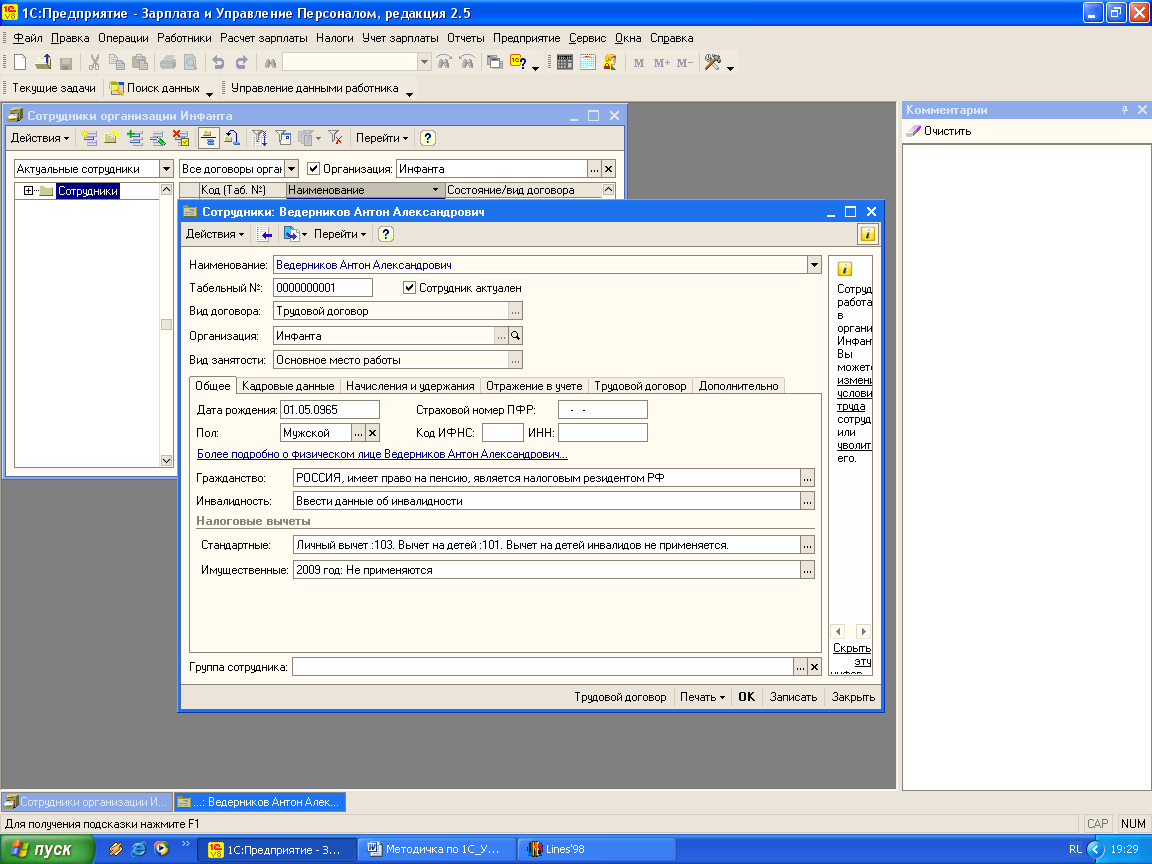The height and width of the screenshot is (864, 1152).
Task: Click Трудовой договор bottom button
Action: tap(620, 697)
